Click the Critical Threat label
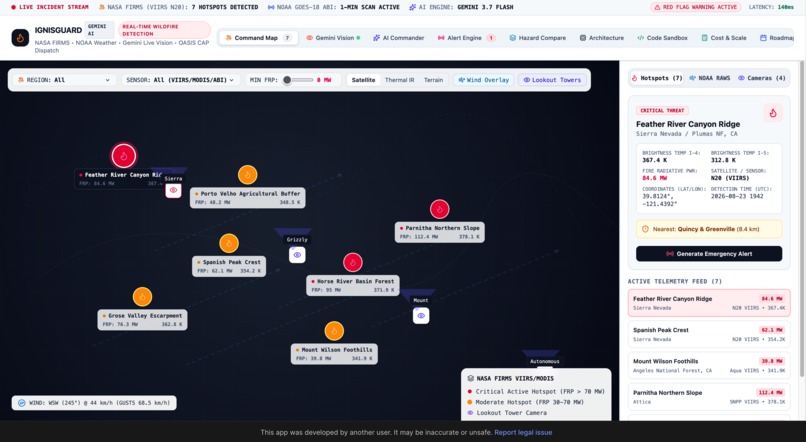Image resolution: width=806 pixels, height=442 pixels. (662, 110)
